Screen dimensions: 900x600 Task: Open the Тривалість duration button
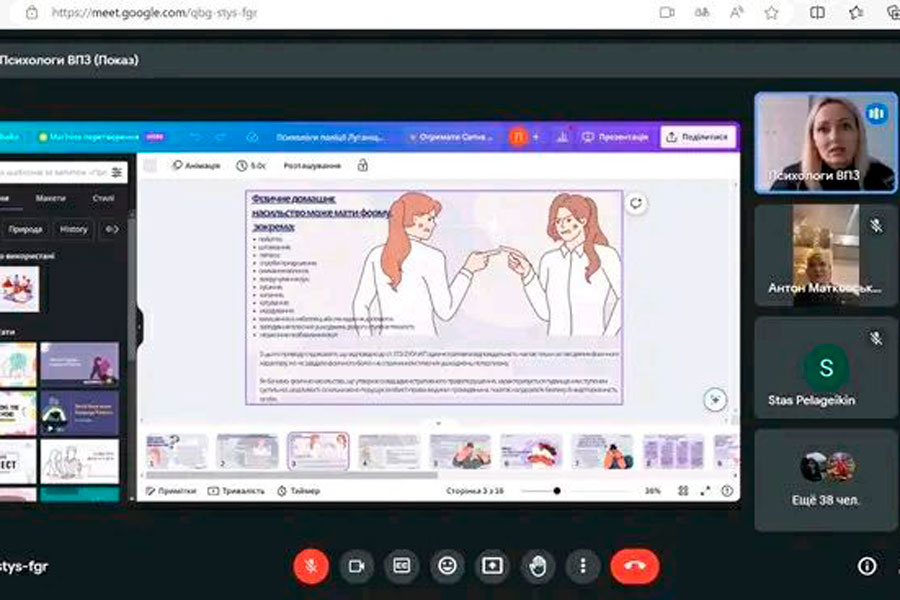[x=236, y=491]
